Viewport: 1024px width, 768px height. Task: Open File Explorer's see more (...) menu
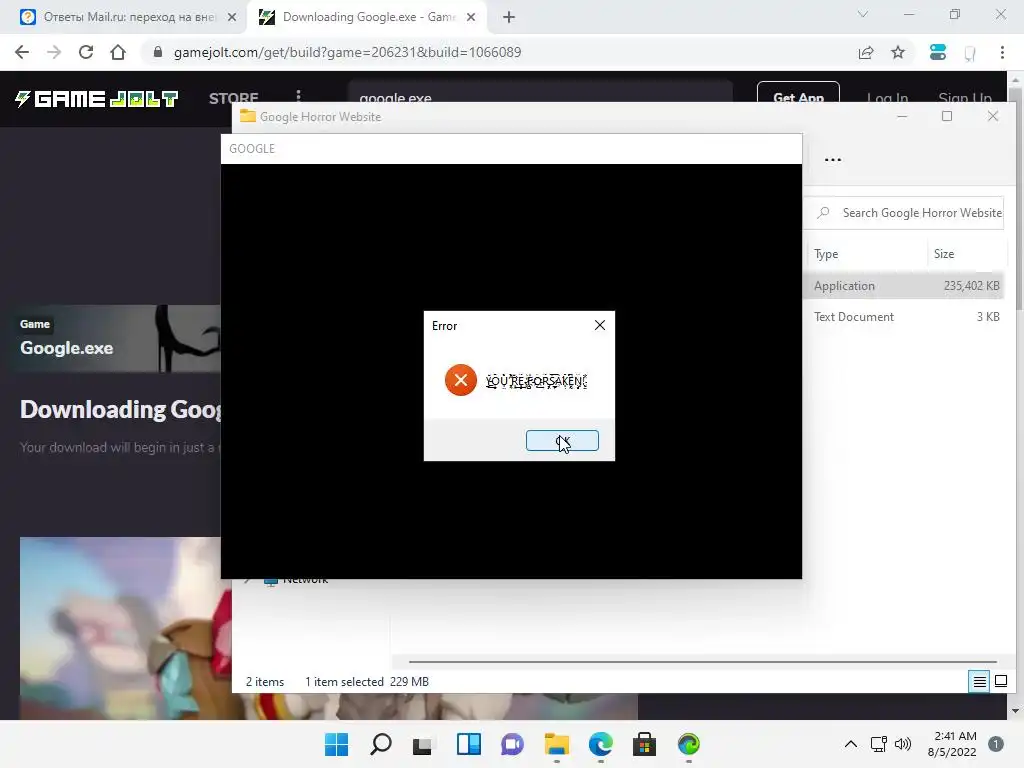coord(833,159)
